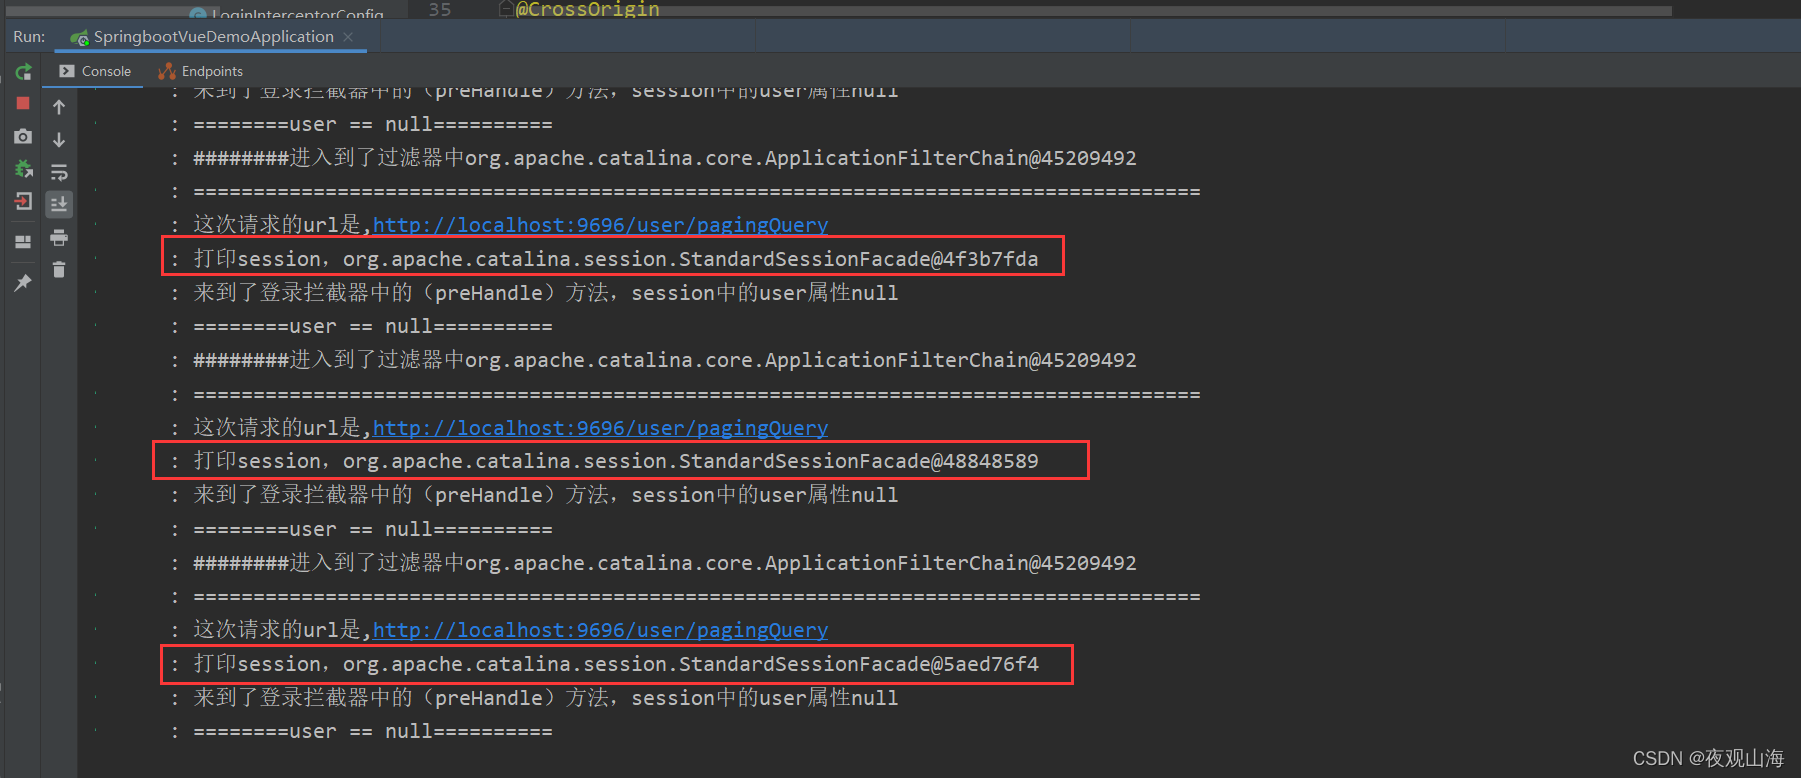This screenshot has width=1801, height=778.
Task: Close the SpringbootVueDemoApplication run tab
Action: (348, 37)
